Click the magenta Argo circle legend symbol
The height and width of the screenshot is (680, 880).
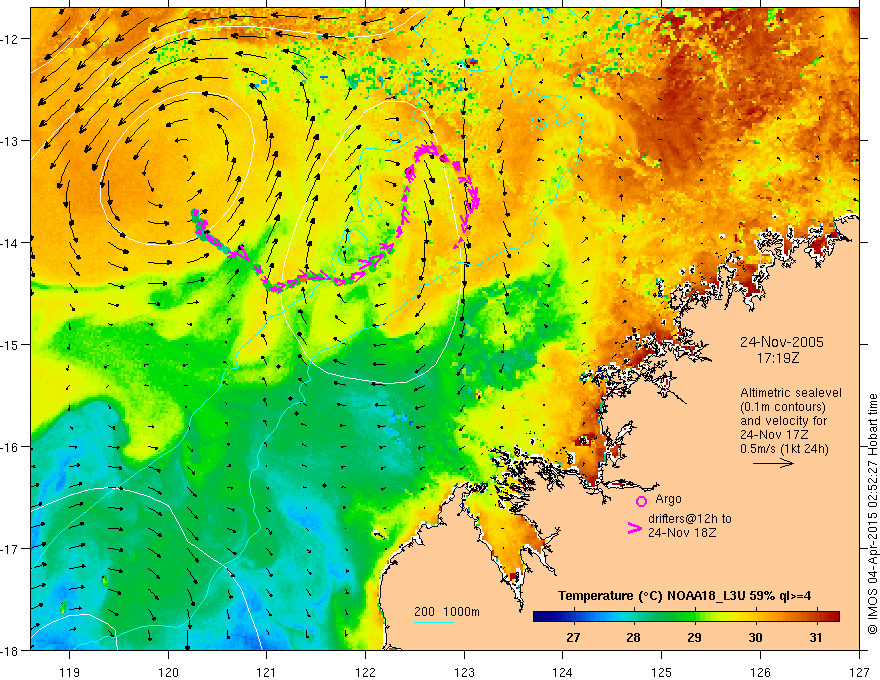641,501
